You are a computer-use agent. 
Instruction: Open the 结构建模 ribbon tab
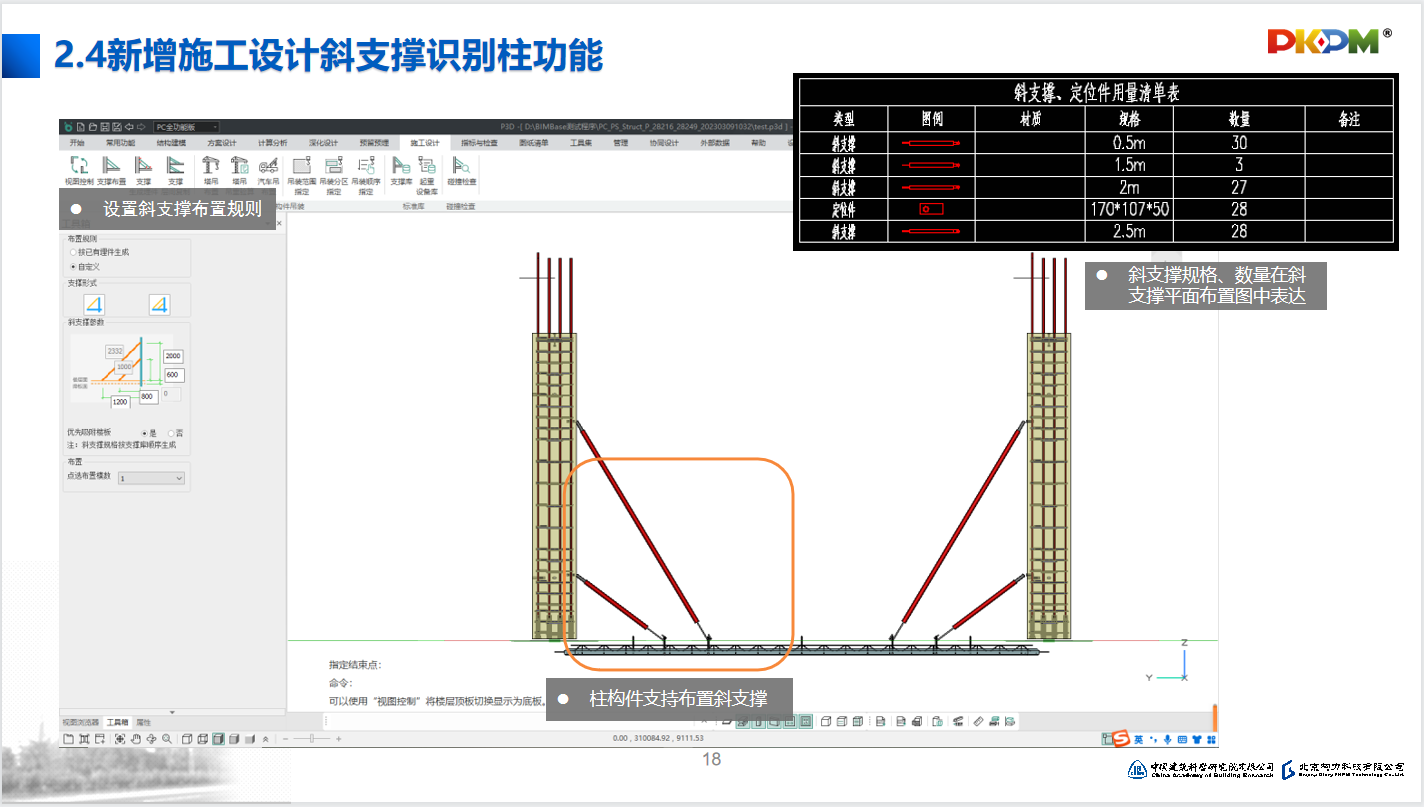(170, 143)
